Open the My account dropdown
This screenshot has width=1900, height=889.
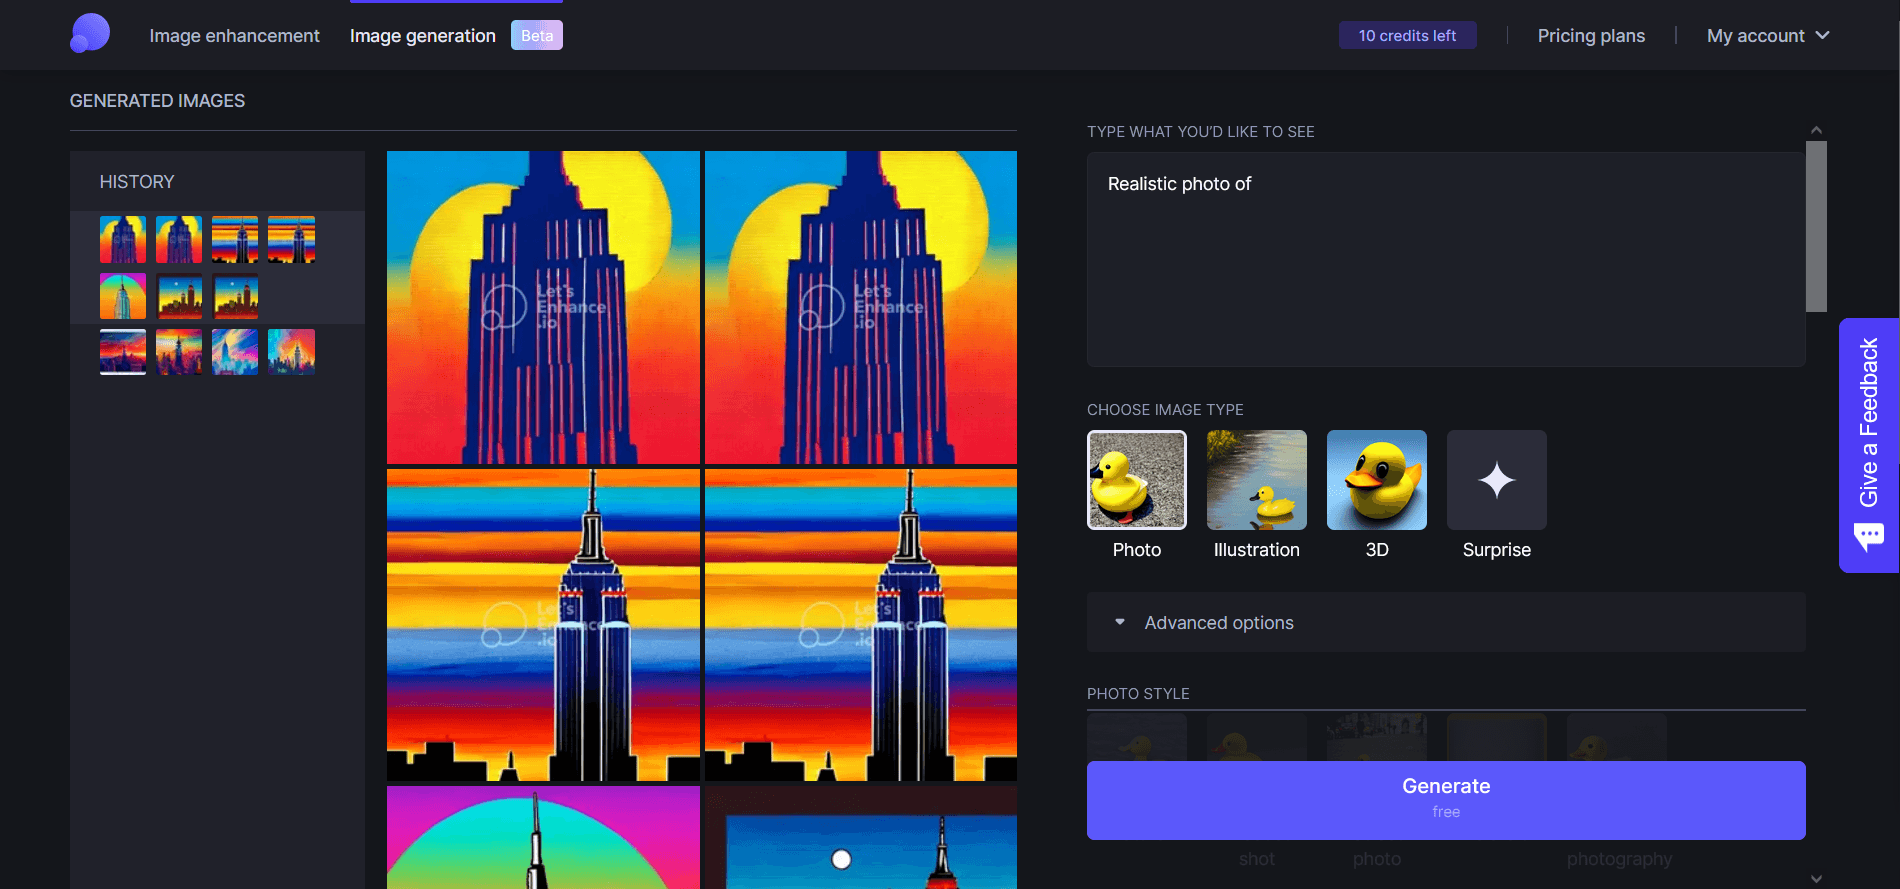tap(1767, 36)
